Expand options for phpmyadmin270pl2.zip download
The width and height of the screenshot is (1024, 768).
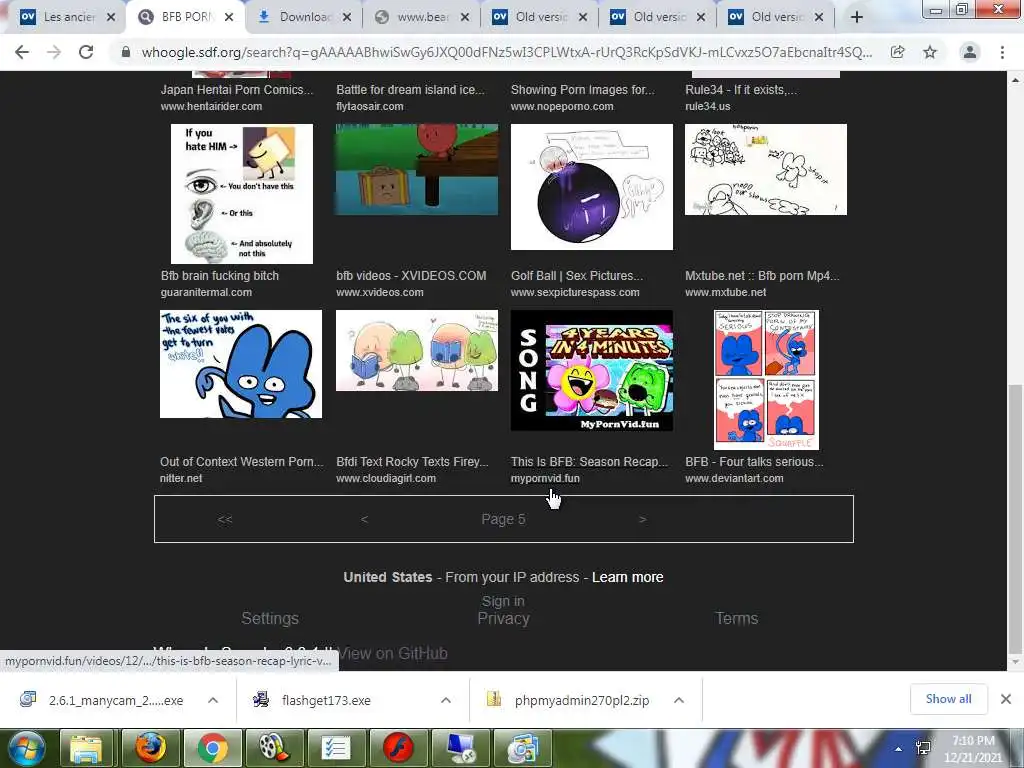pyautogui.click(x=679, y=700)
